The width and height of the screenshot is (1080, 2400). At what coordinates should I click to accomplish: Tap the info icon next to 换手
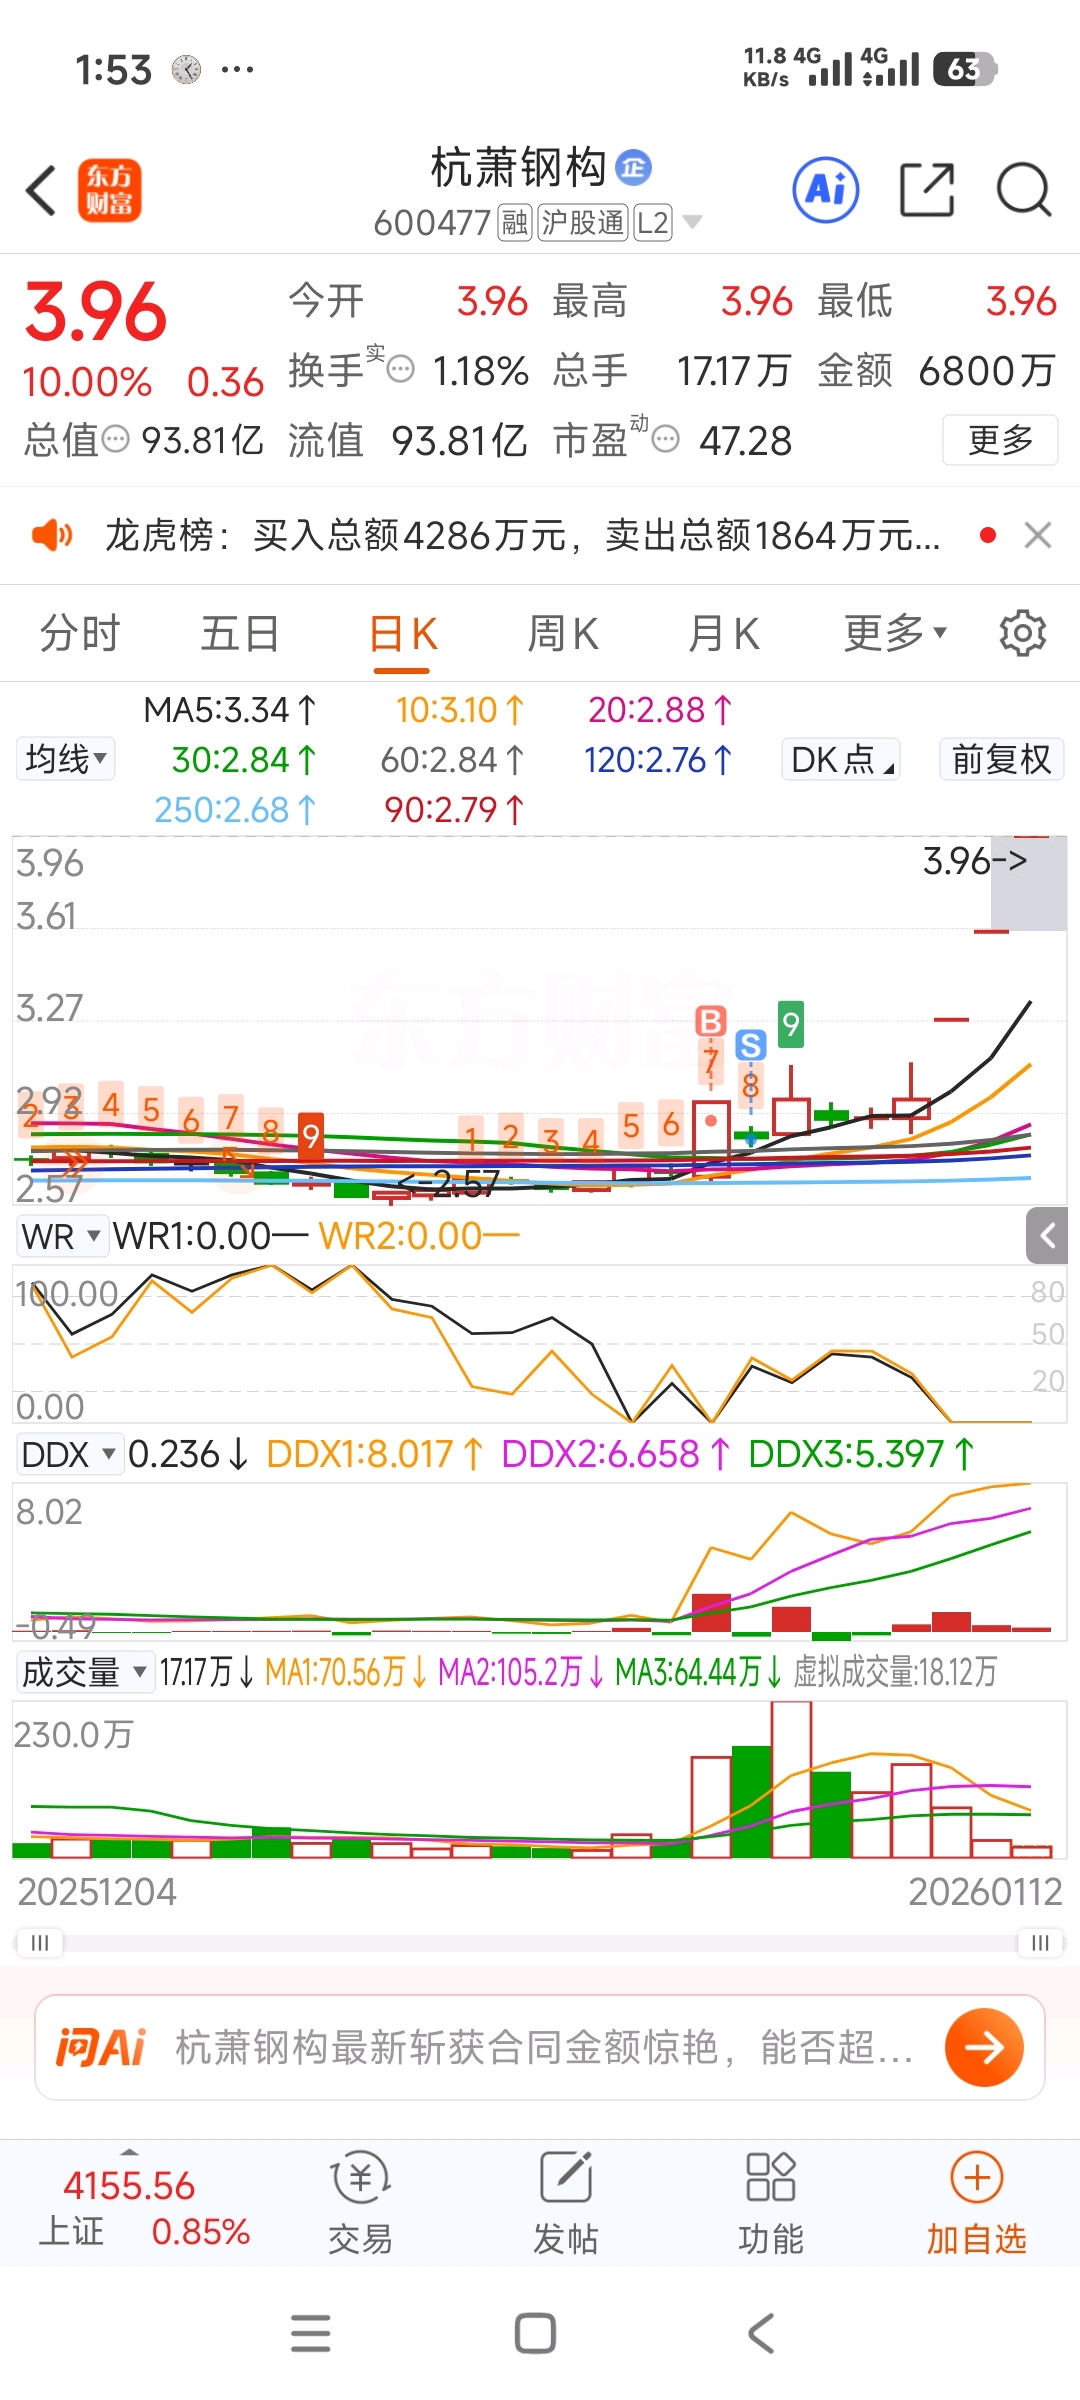[x=400, y=370]
